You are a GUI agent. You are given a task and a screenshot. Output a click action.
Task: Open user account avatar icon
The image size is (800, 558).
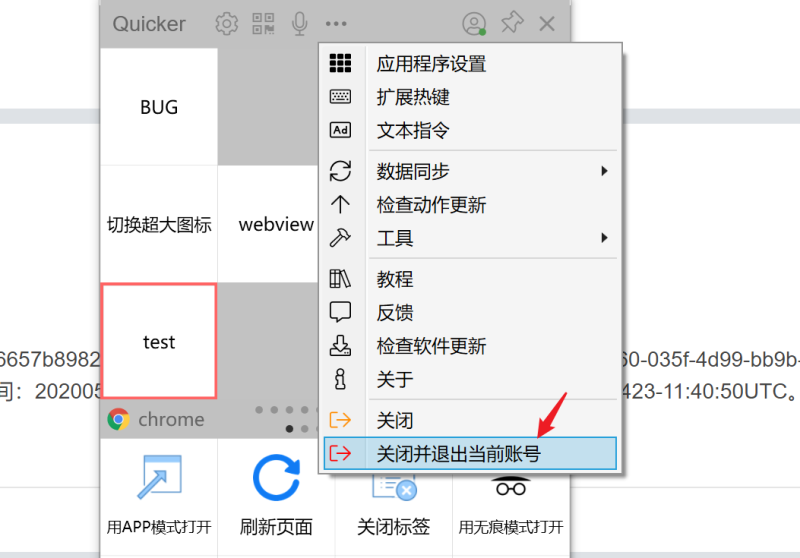(x=474, y=23)
